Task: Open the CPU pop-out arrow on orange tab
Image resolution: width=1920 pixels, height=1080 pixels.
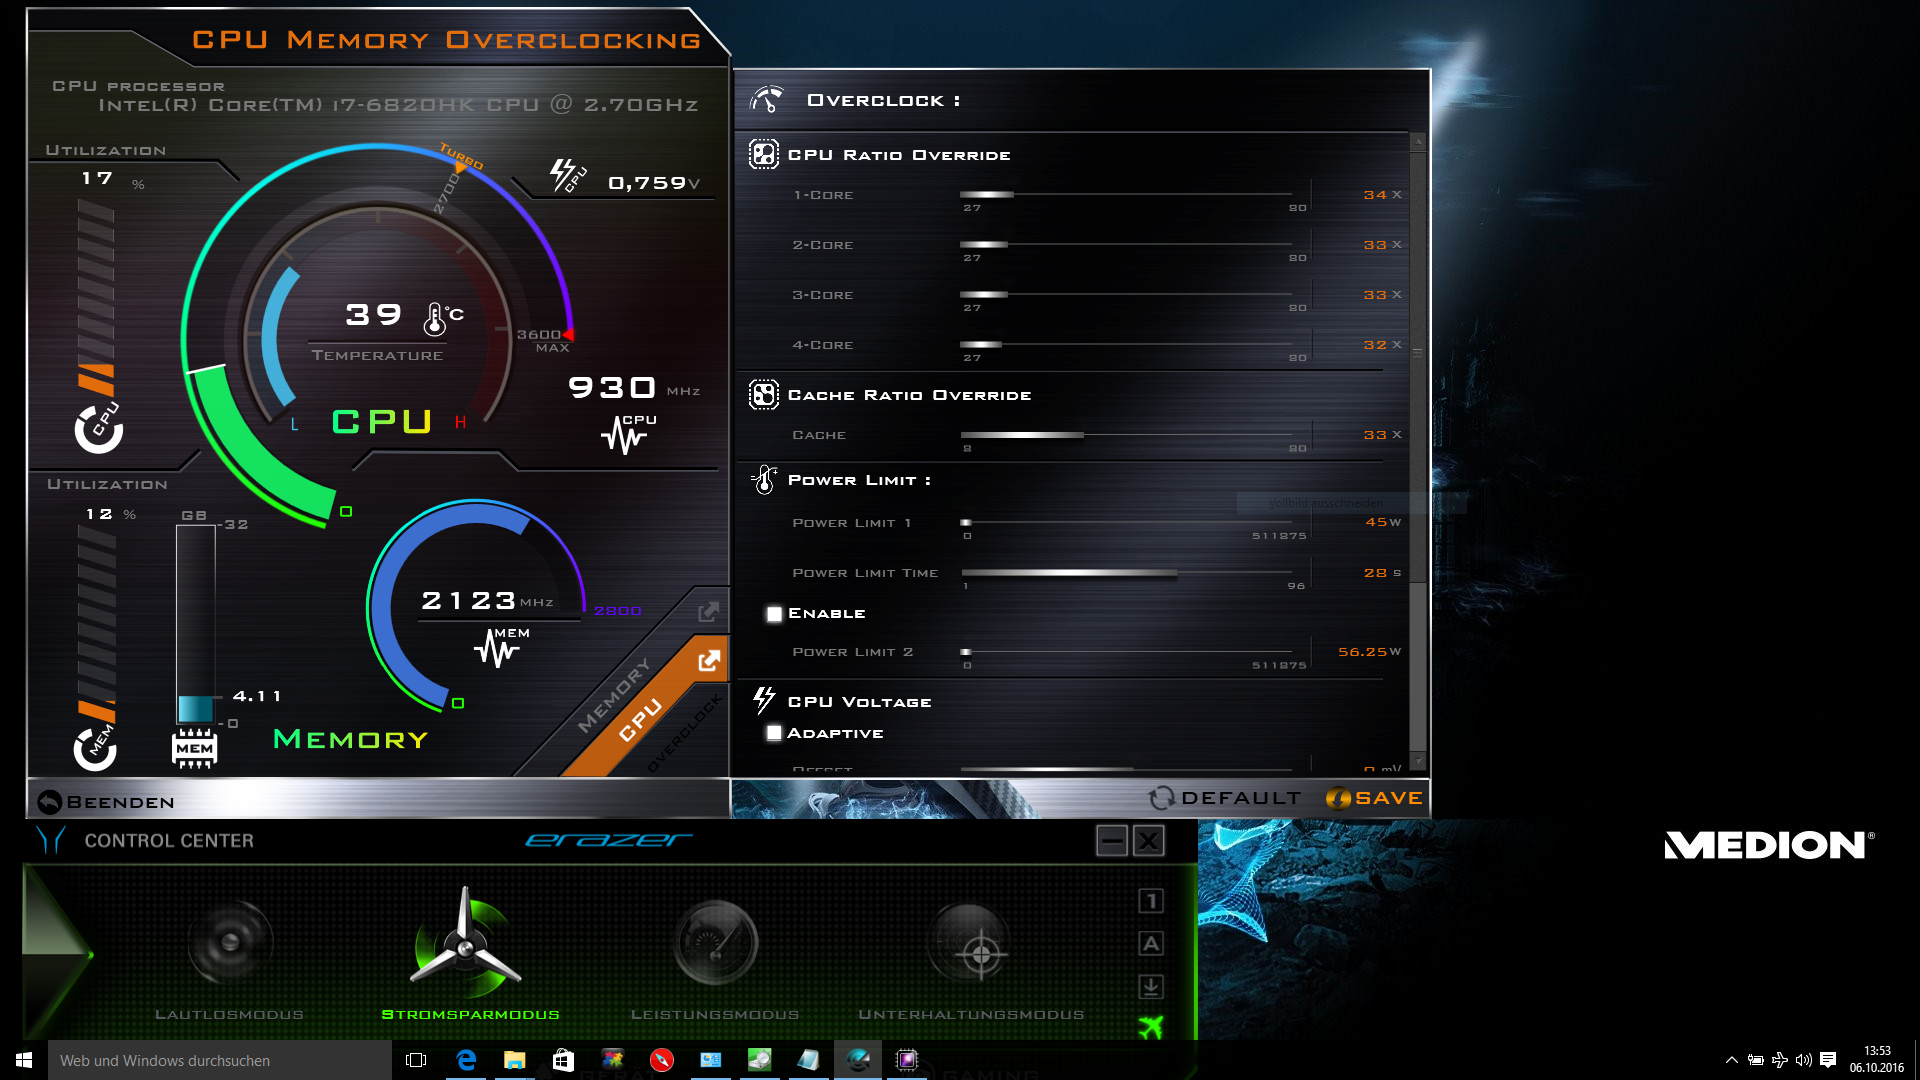Action: pos(709,661)
